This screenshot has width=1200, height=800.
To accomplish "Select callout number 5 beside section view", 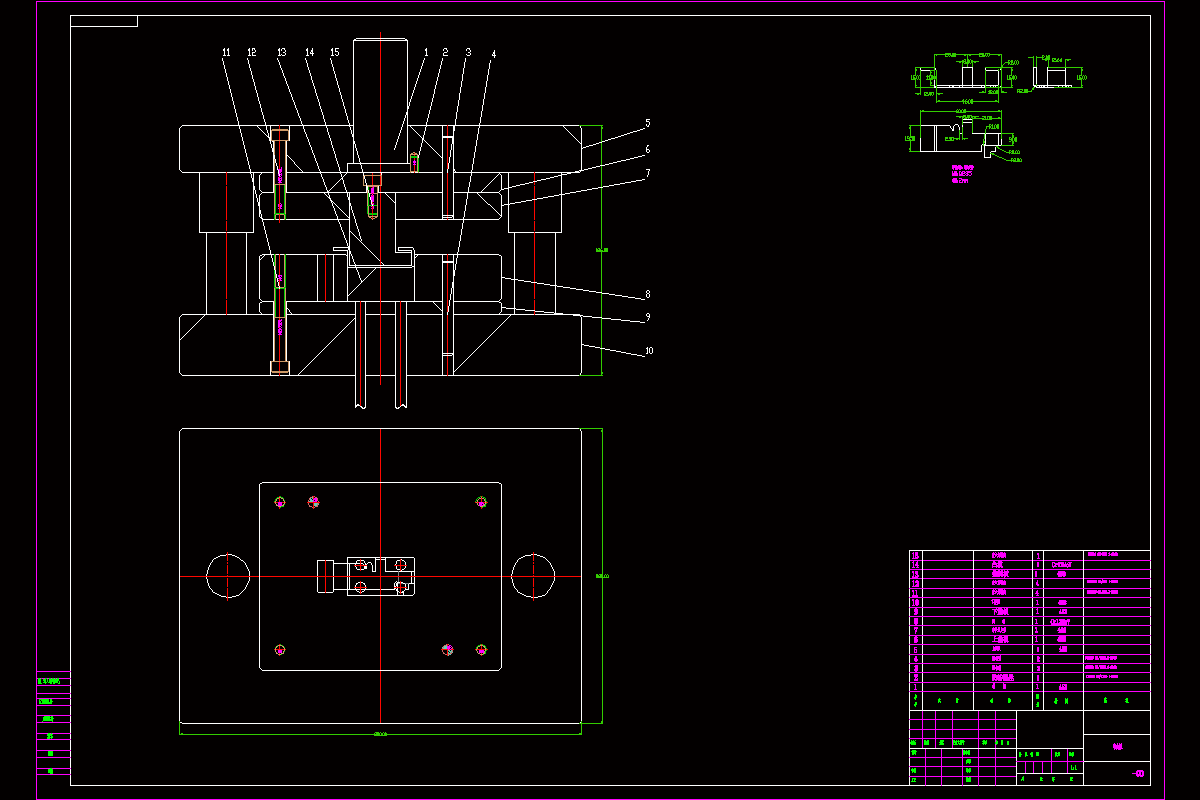I will coord(648,124).
